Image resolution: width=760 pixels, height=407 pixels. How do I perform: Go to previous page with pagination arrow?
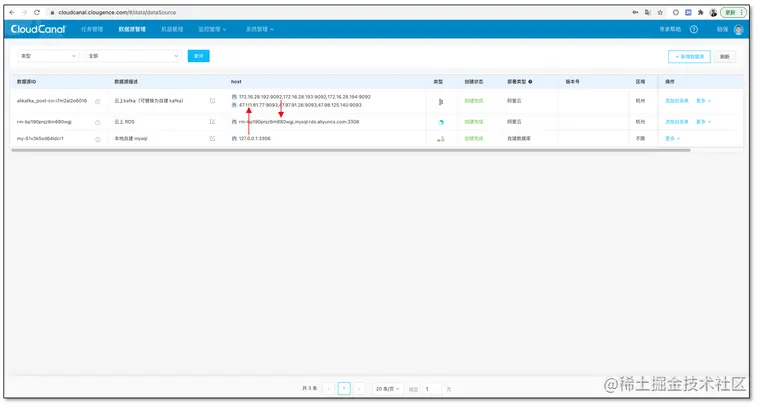[x=329, y=389]
